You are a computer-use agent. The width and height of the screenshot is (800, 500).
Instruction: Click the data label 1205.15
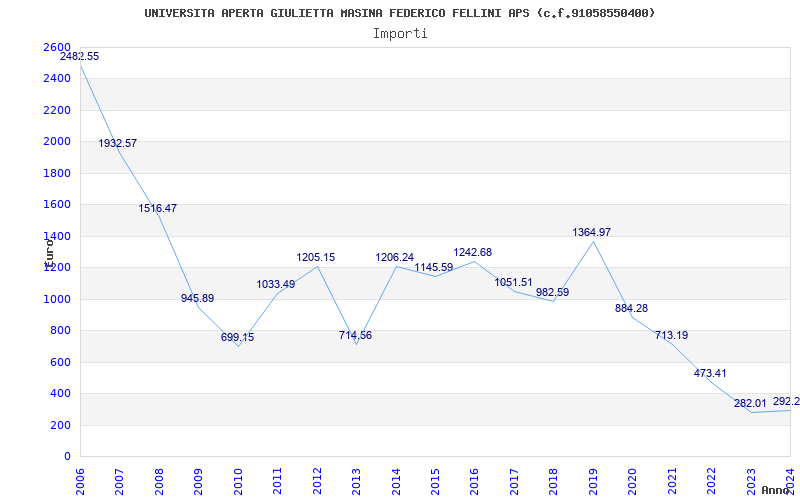316,257
